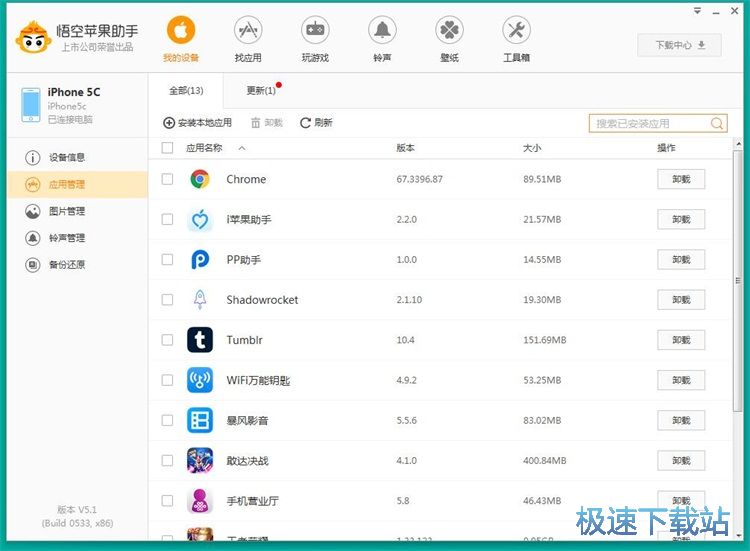
Task: Open the 备份还原 sidebar item
Action: click(x=77, y=264)
